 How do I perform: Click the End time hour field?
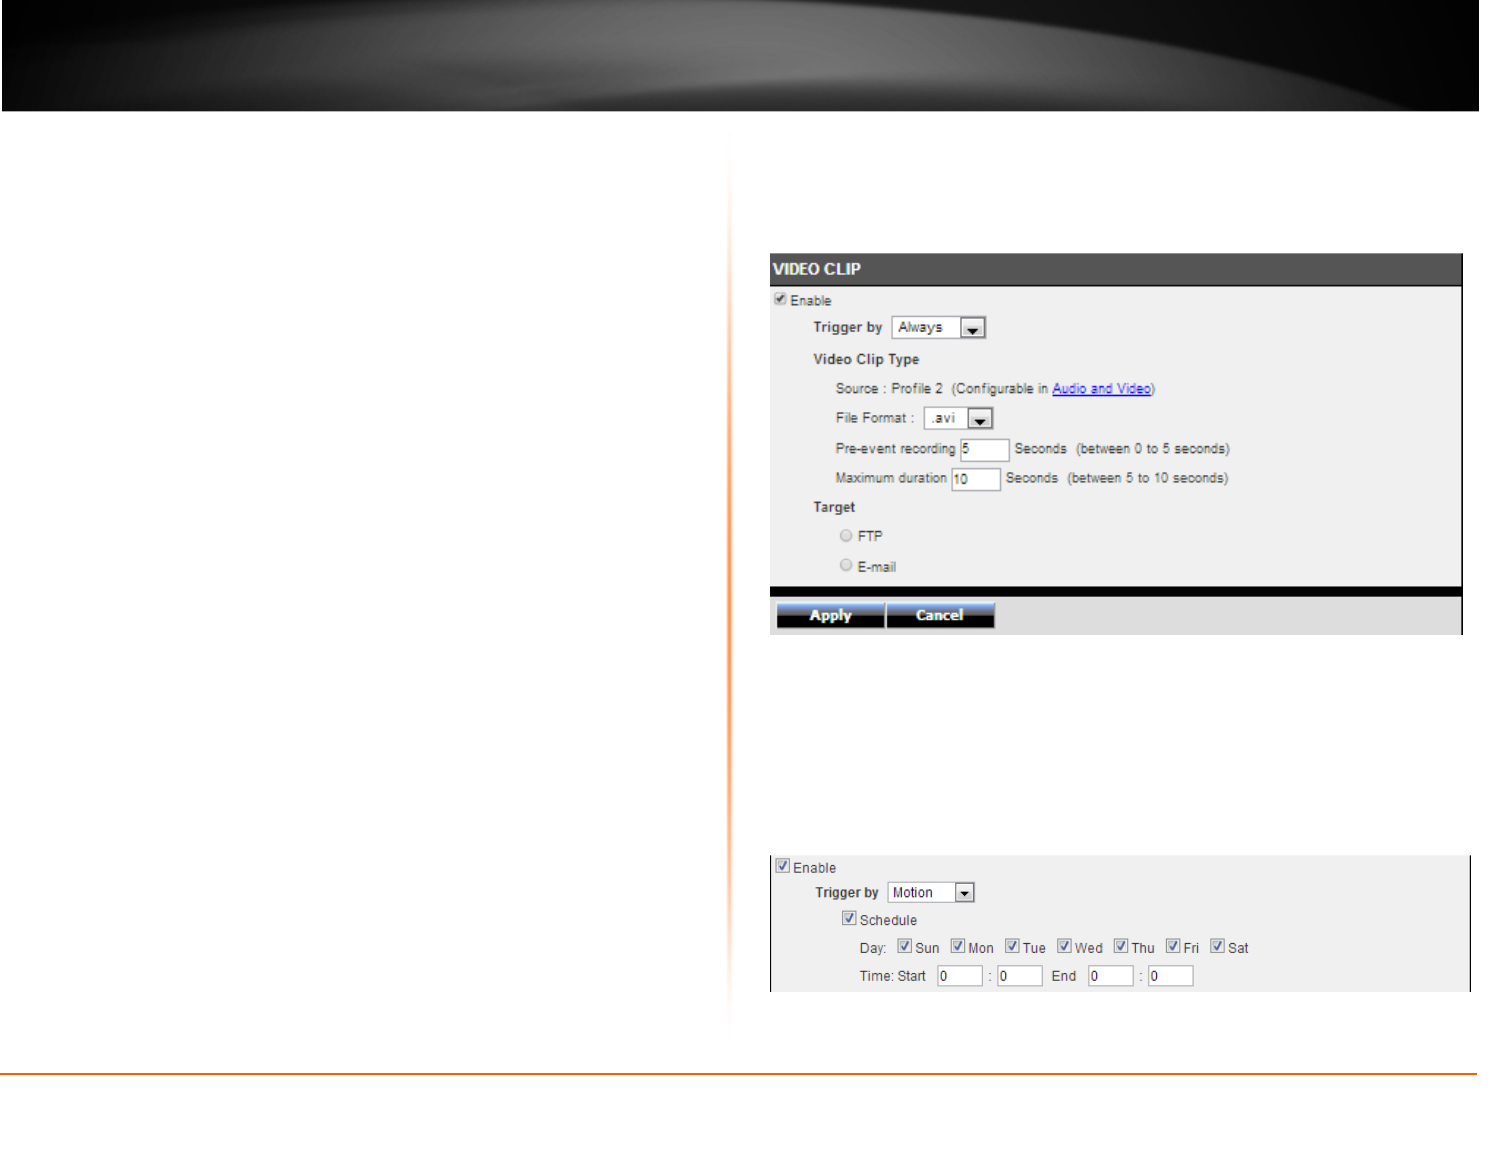click(x=1111, y=976)
